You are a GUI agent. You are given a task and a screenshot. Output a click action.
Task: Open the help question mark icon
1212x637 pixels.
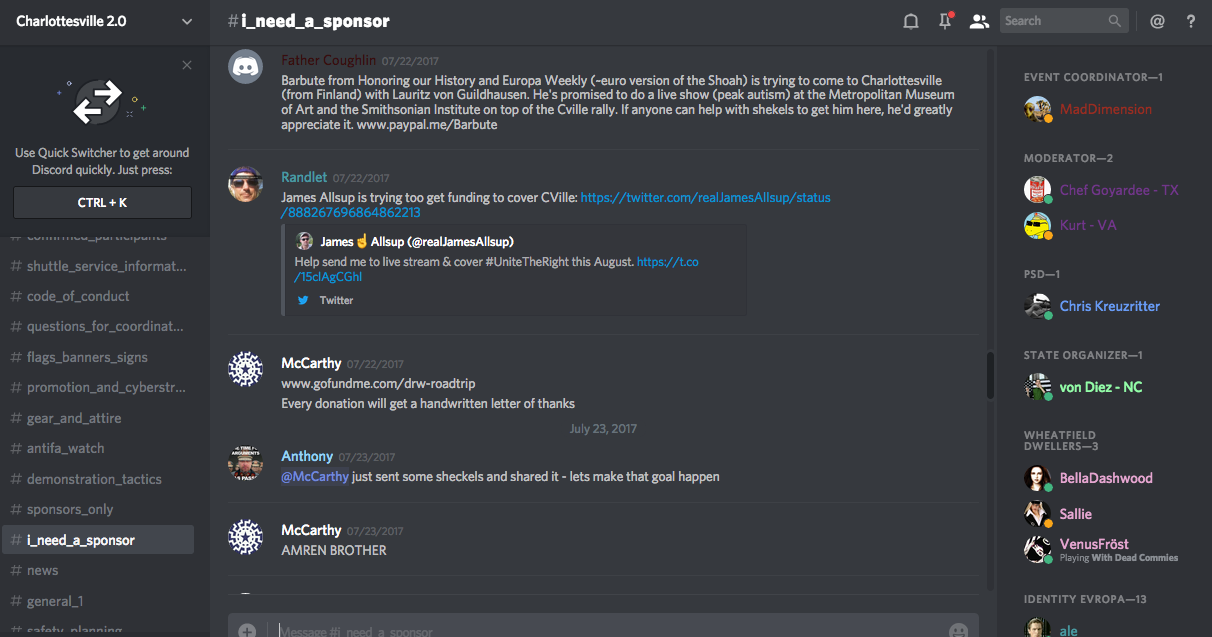click(1191, 21)
